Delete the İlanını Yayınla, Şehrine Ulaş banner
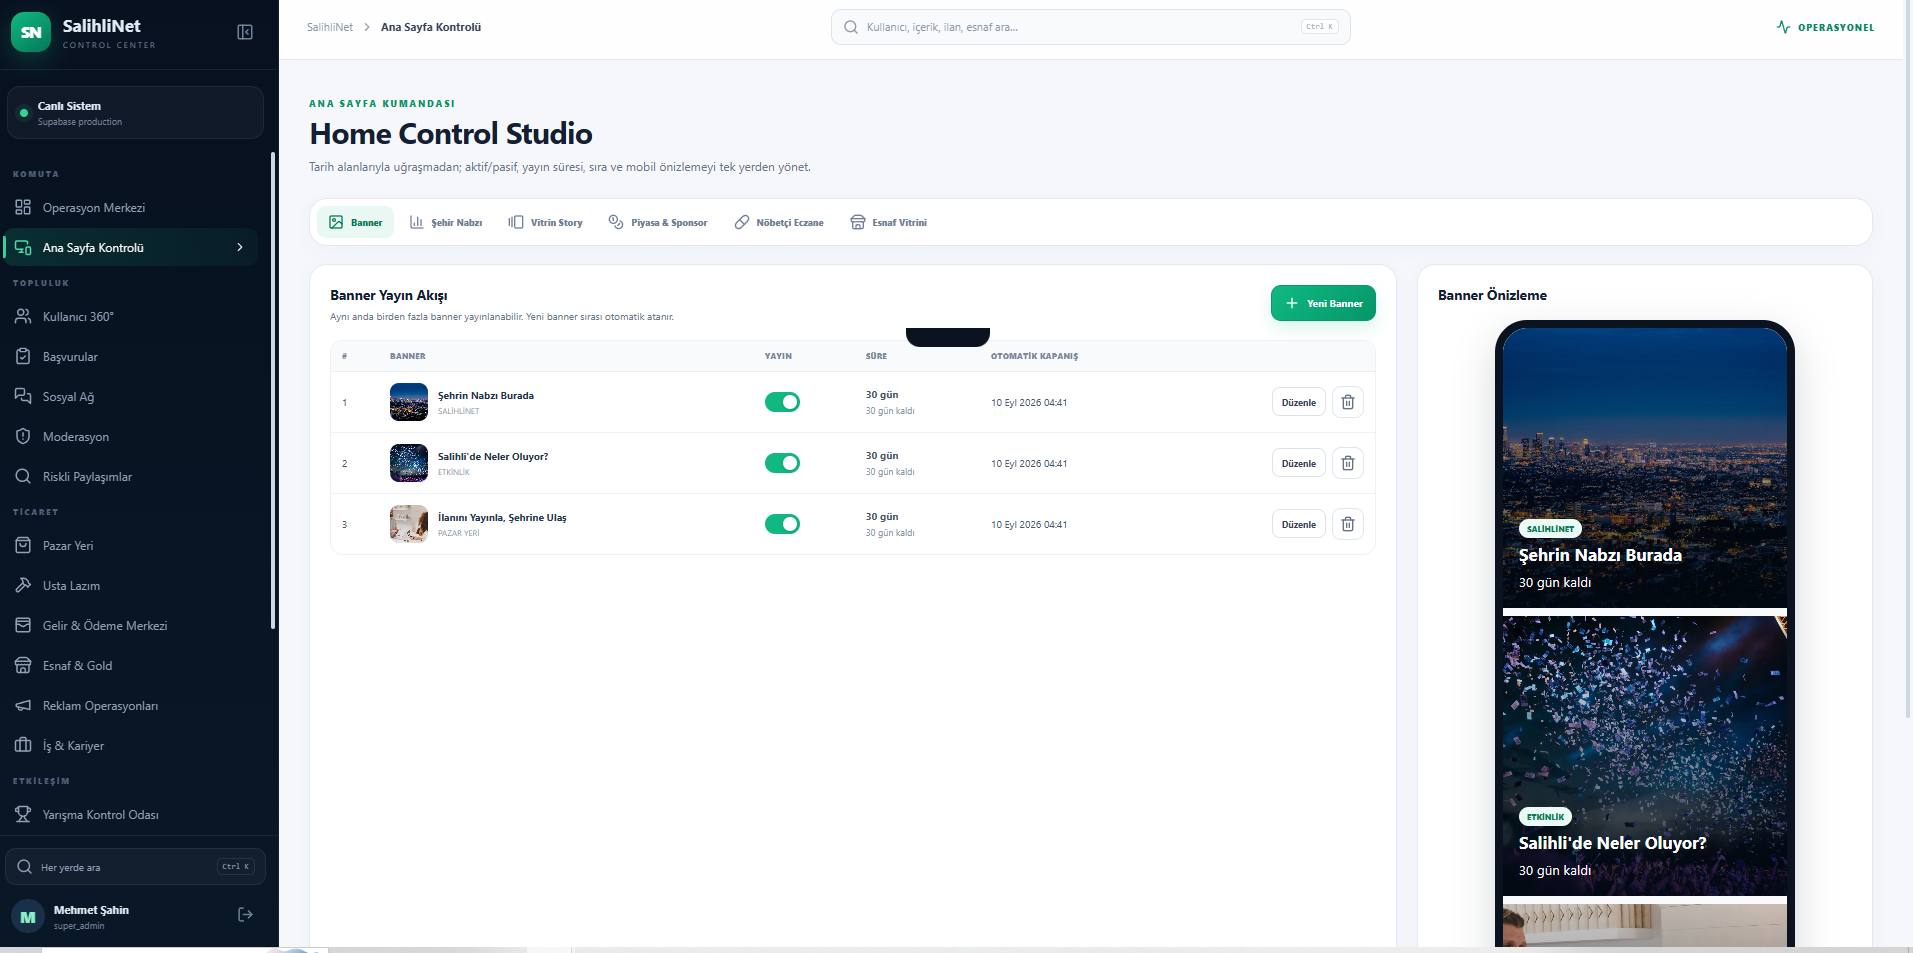Viewport: 1913px width, 953px height. click(x=1348, y=524)
